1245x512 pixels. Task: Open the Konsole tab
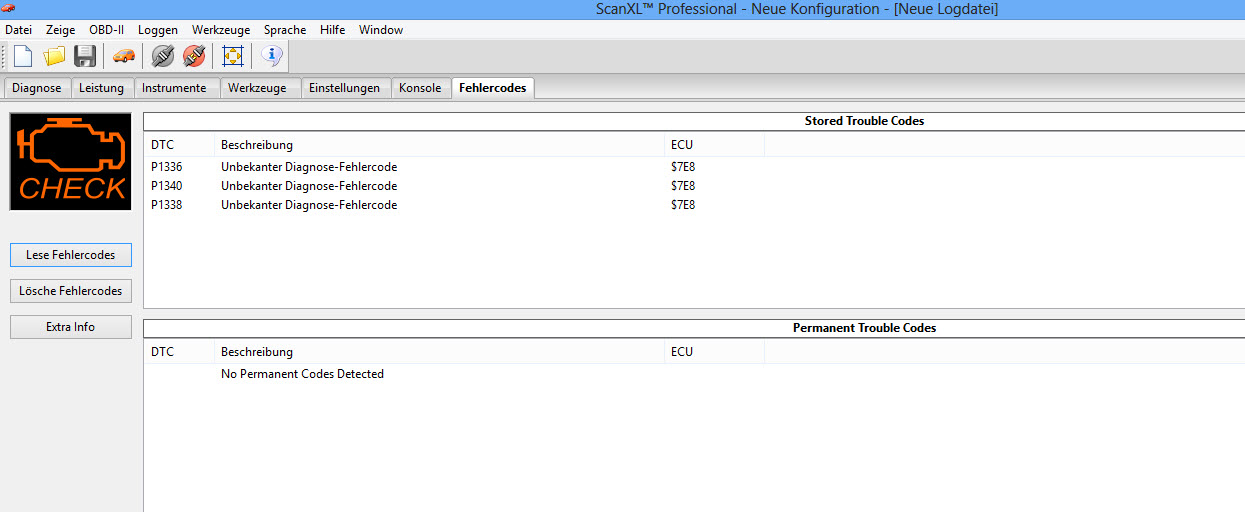(420, 88)
